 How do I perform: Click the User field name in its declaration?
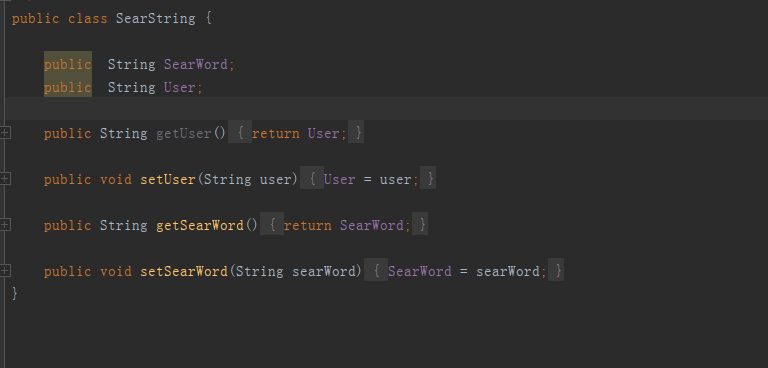click(179, 87)
